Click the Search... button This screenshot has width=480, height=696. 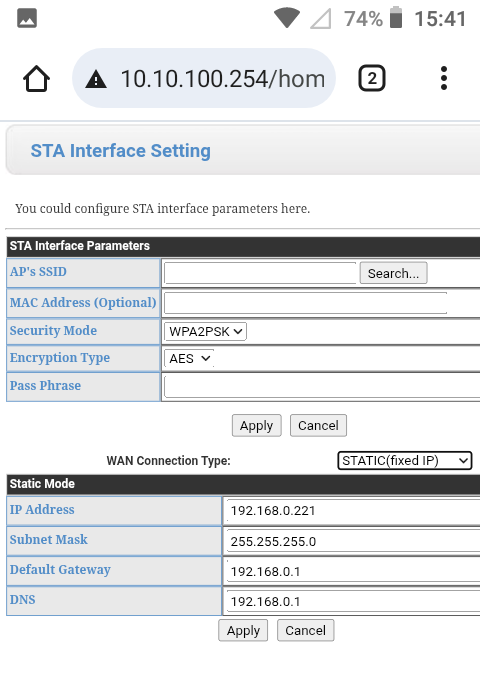pos(393,273)
